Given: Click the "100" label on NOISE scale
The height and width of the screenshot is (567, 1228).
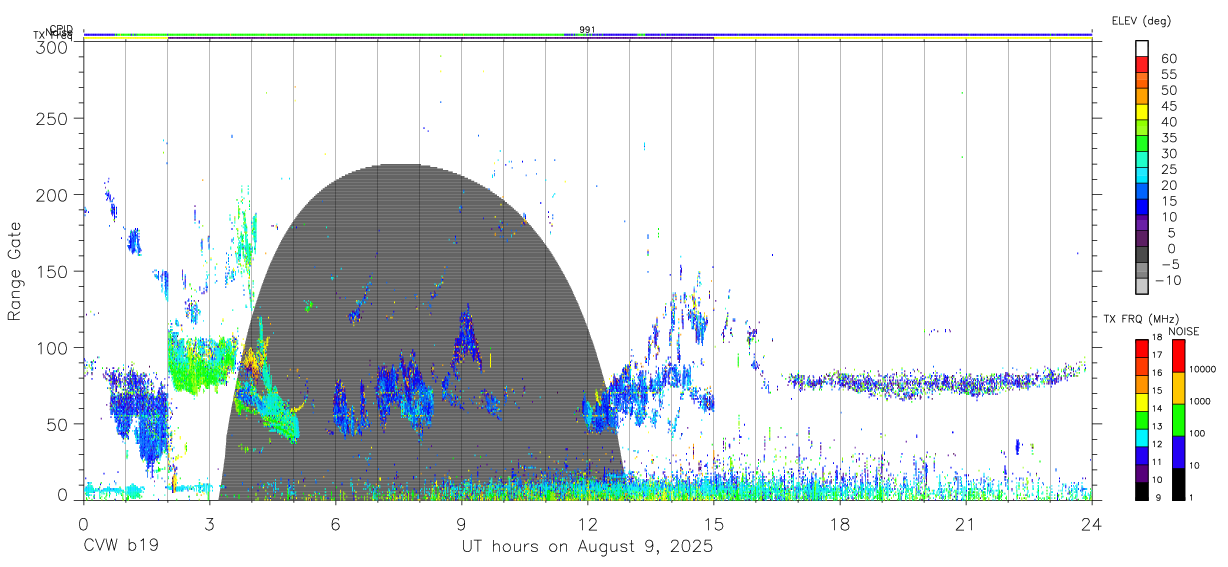Looking at the screenshot, I should (x=1198, y=434).
